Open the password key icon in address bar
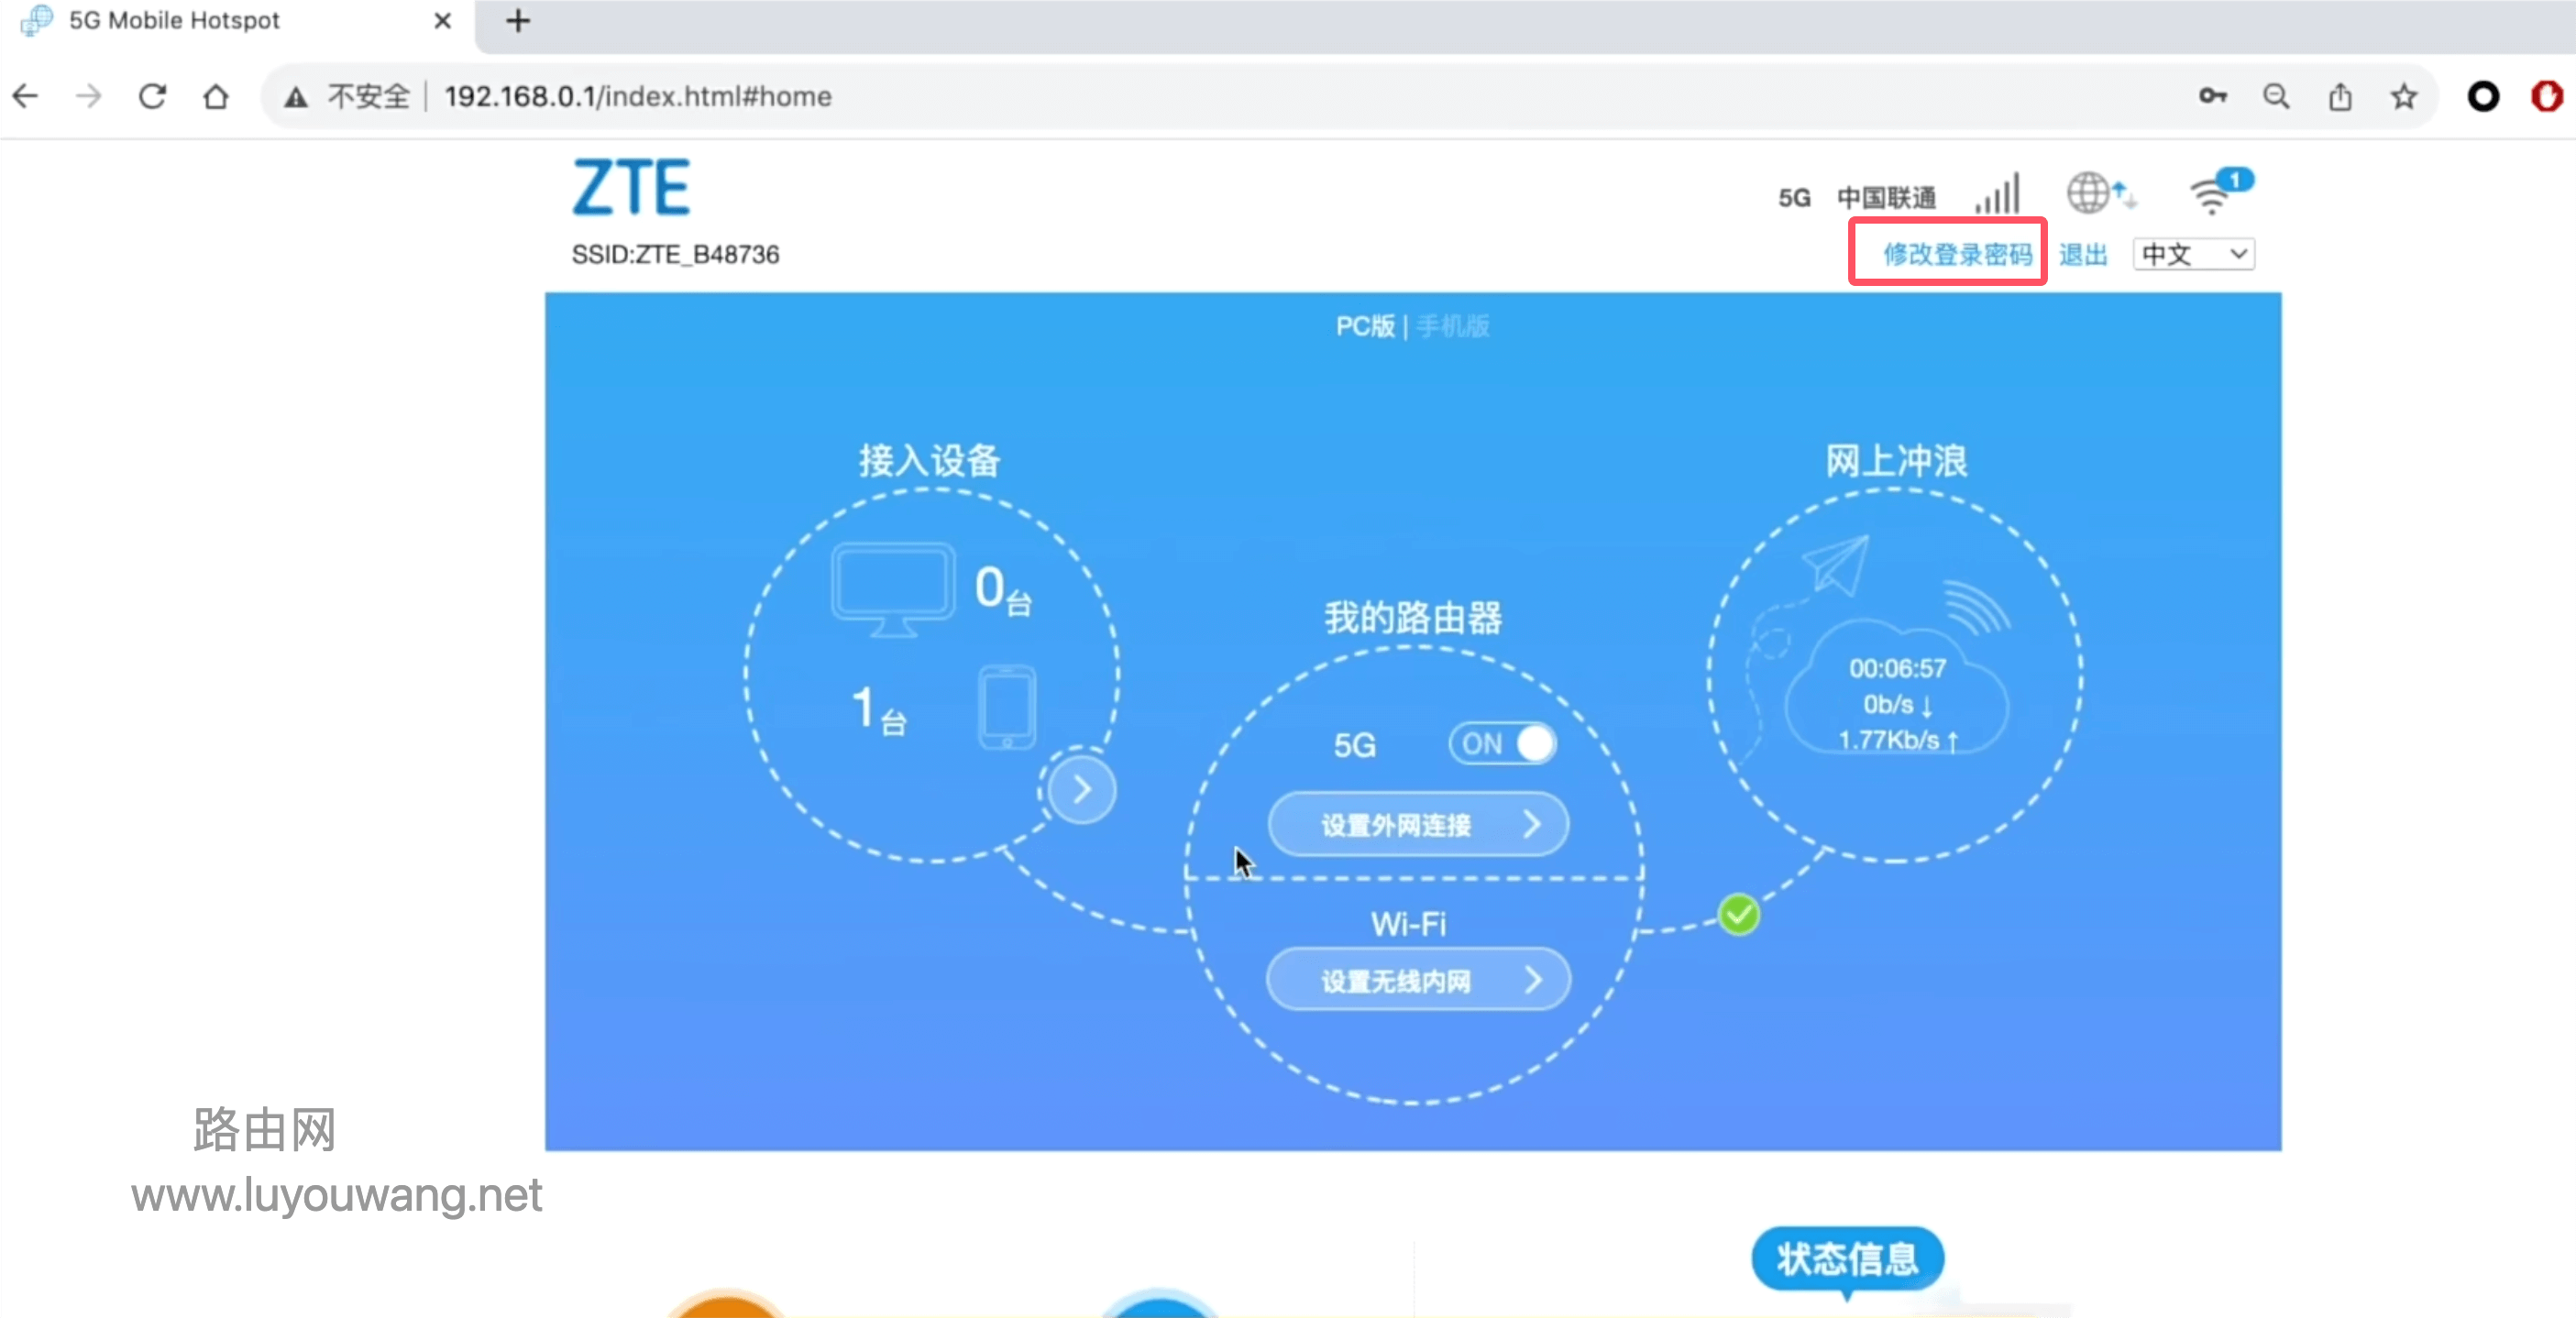The image size is (2576, 1318). 2213,96
